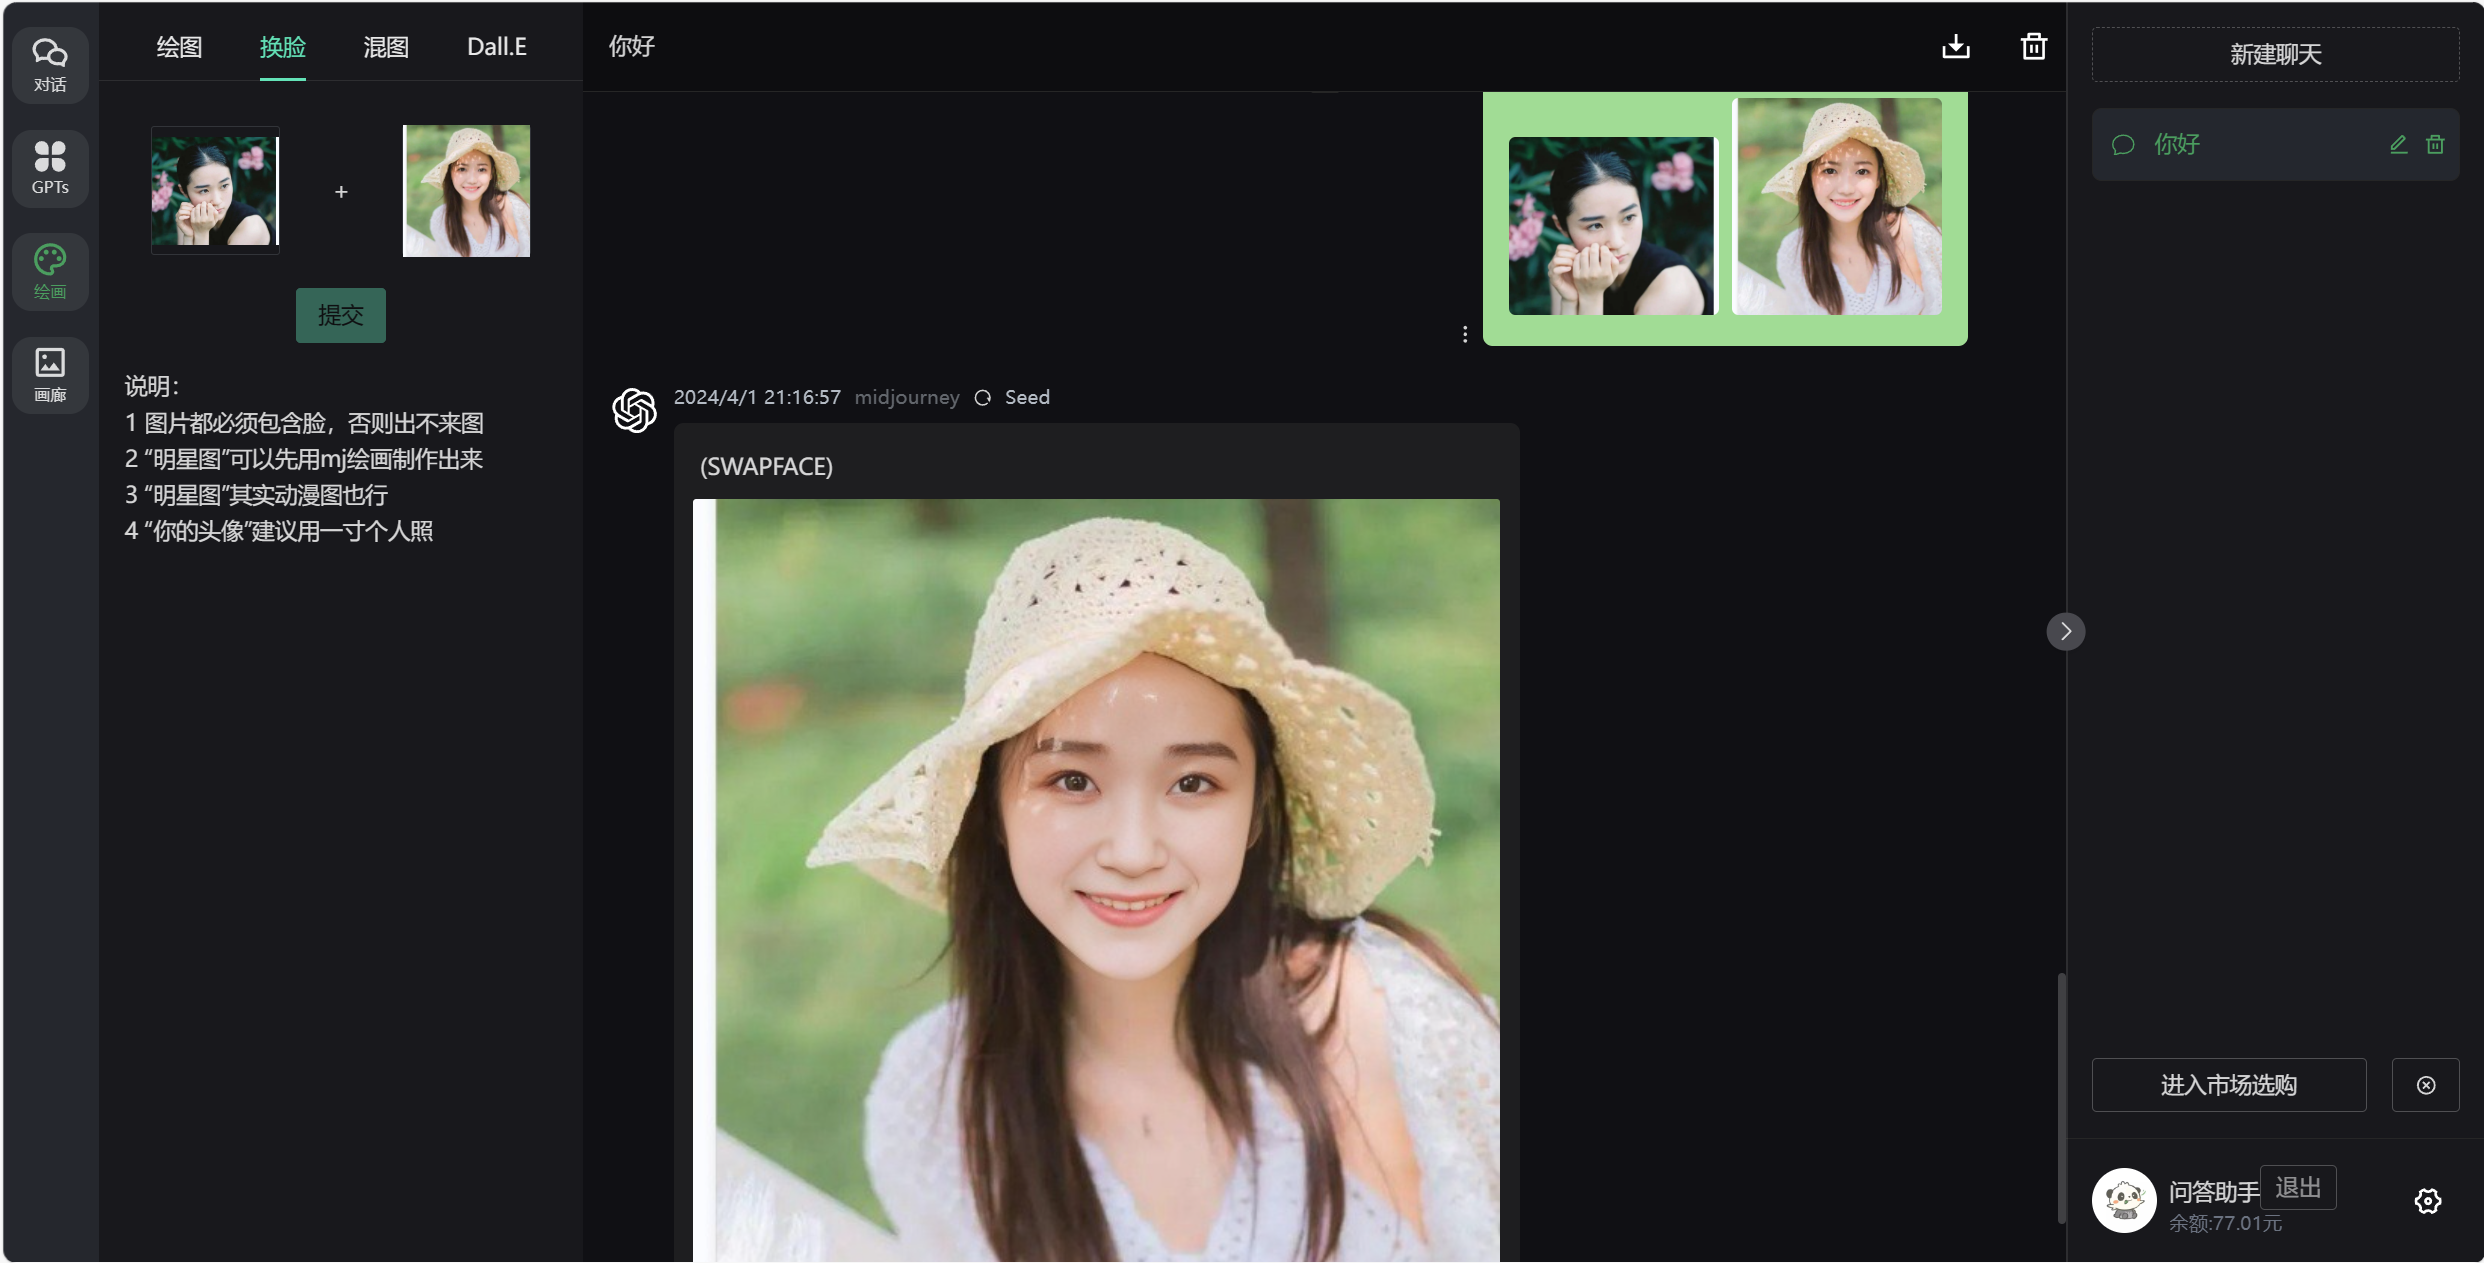Screen dimensions: 2484x1263
Task: Collapse the right panel with arrow chevron
Action: (2065, 631)
